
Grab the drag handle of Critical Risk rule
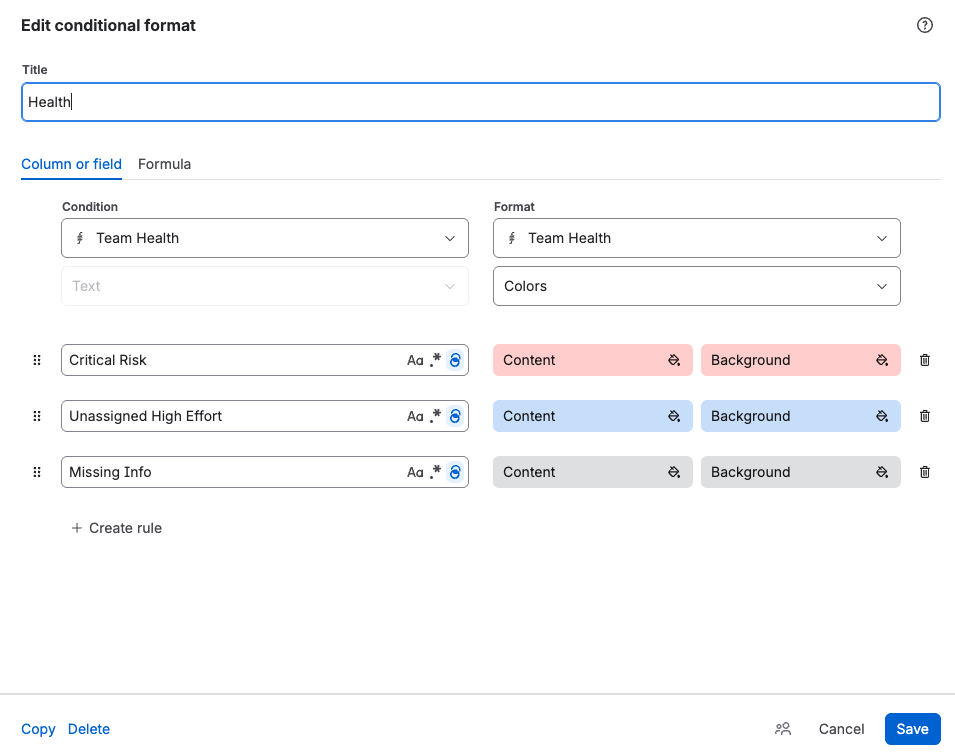[37, 360]
